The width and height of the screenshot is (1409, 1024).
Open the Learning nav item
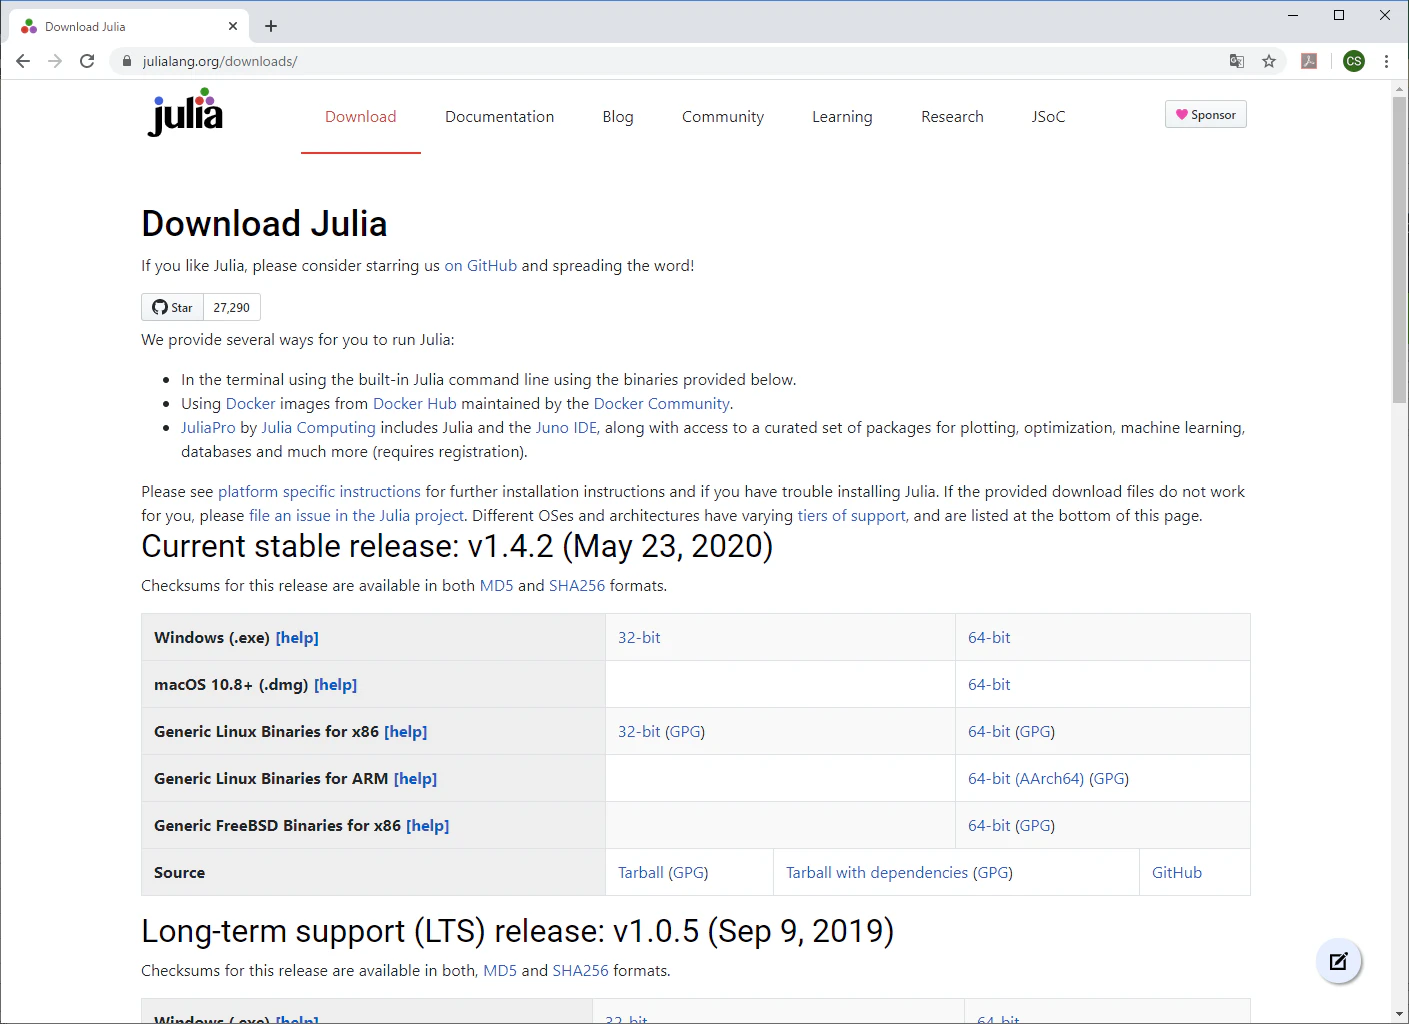(842, 117)
